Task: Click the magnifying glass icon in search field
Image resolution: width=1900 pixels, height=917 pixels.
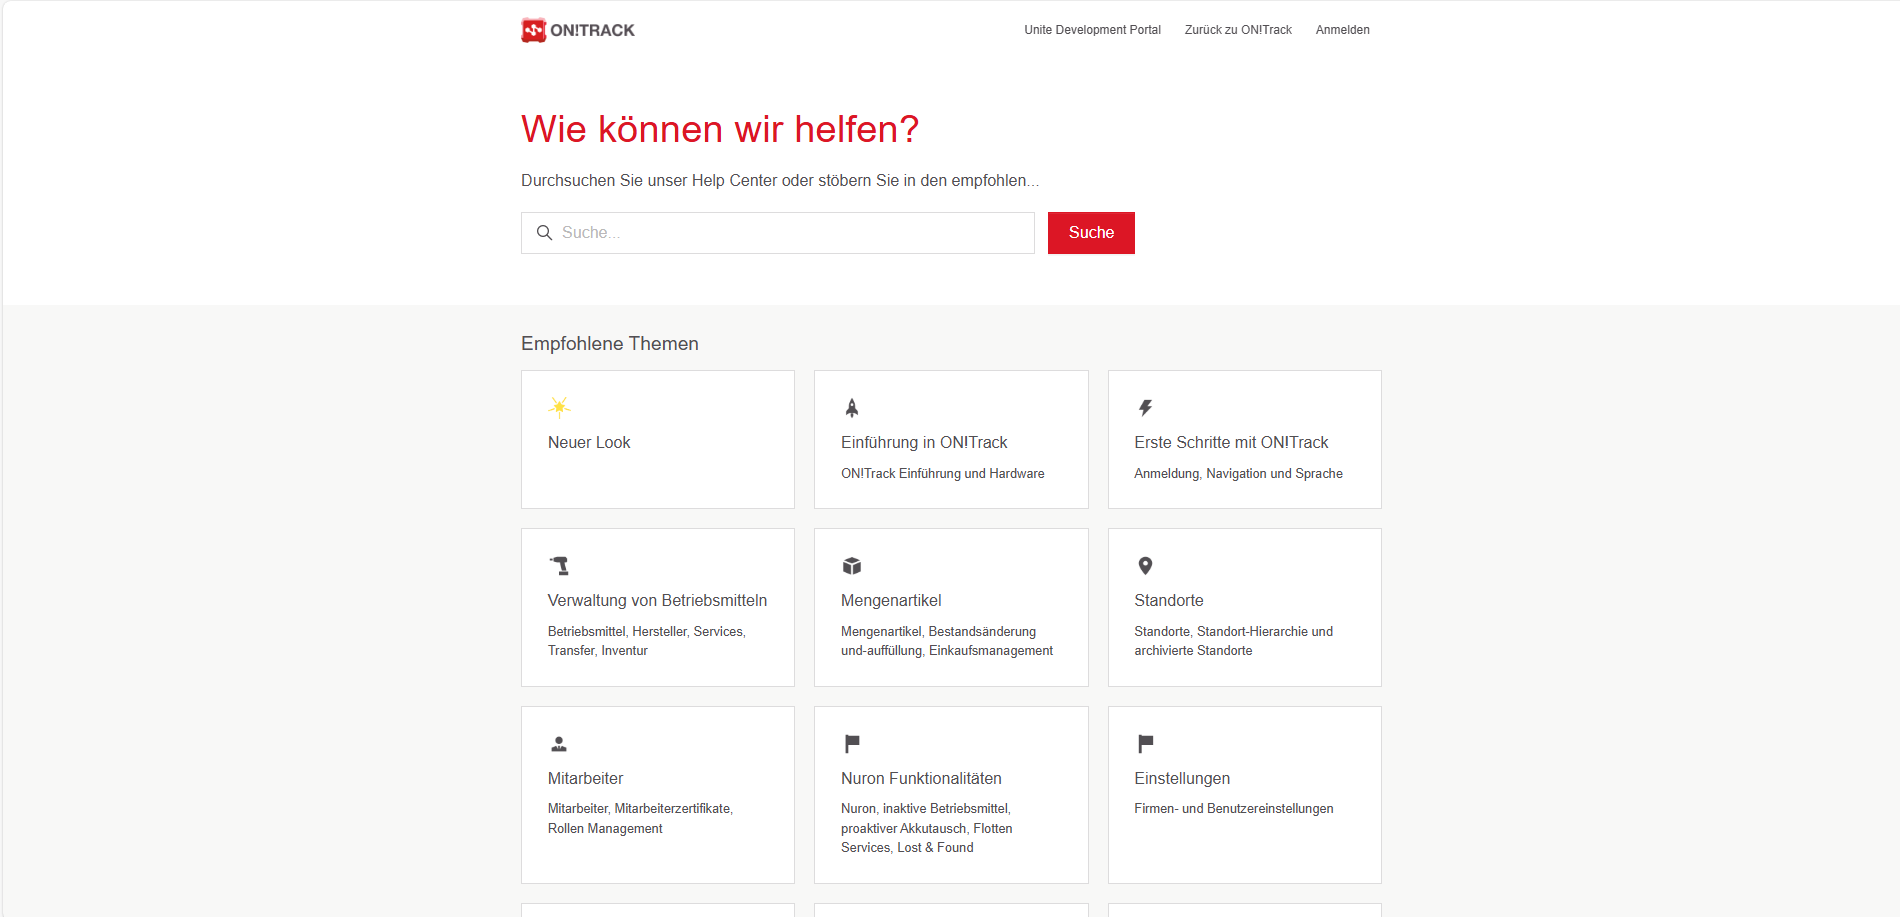Action: point(544,233)
